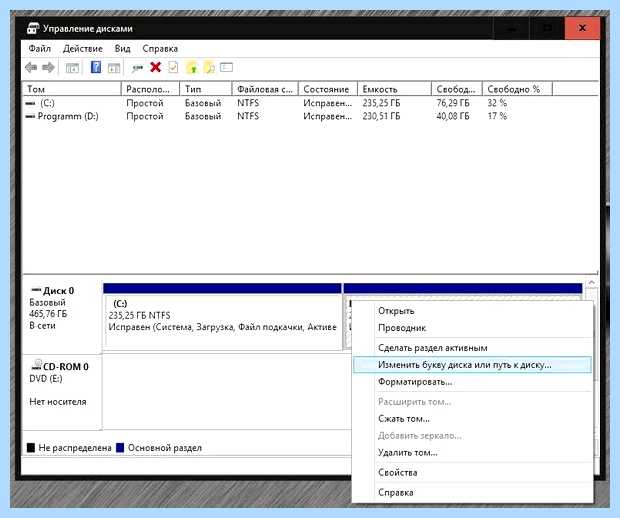Open the Справка menu in menu bar
Viewport: 620px width, 518px height.
click(160, 49)
